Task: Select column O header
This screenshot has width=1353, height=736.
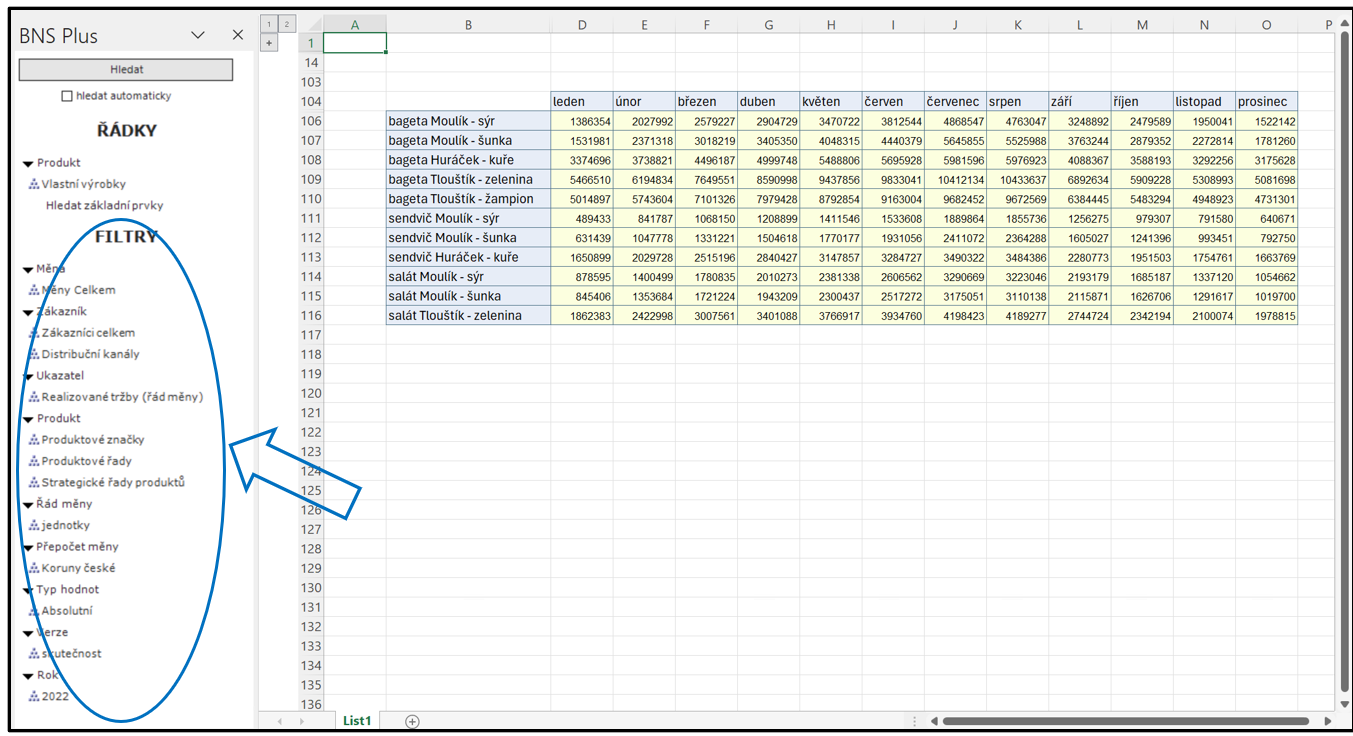Action: click(x=1266, y=25)
